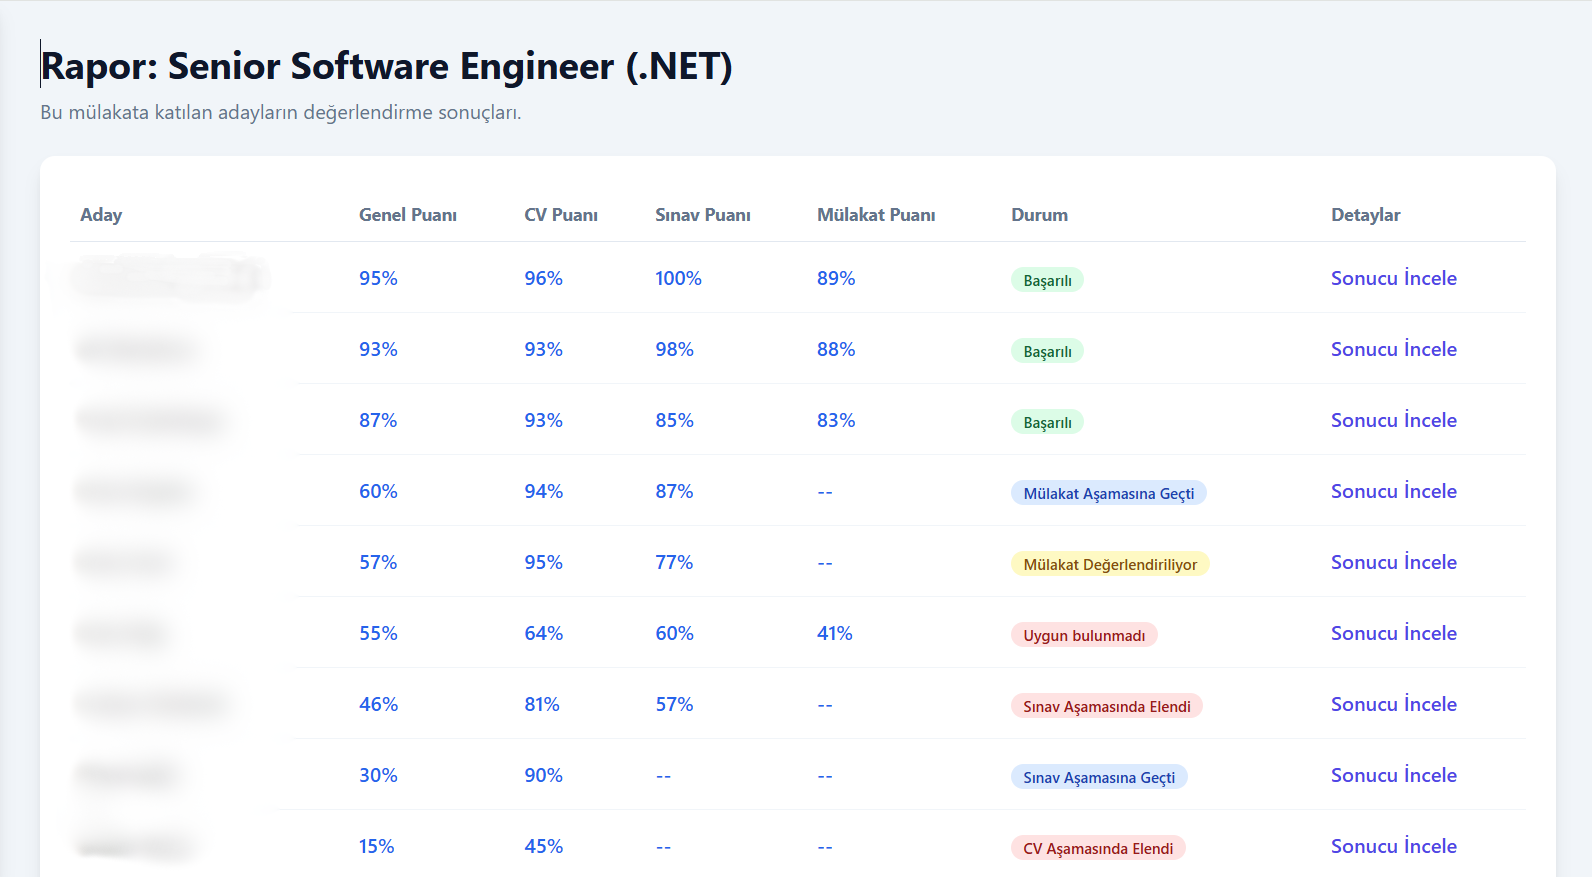Screen dimensions: 1592x877
Task: Click the 100% Sınav Puanı value
Action: 678,278
